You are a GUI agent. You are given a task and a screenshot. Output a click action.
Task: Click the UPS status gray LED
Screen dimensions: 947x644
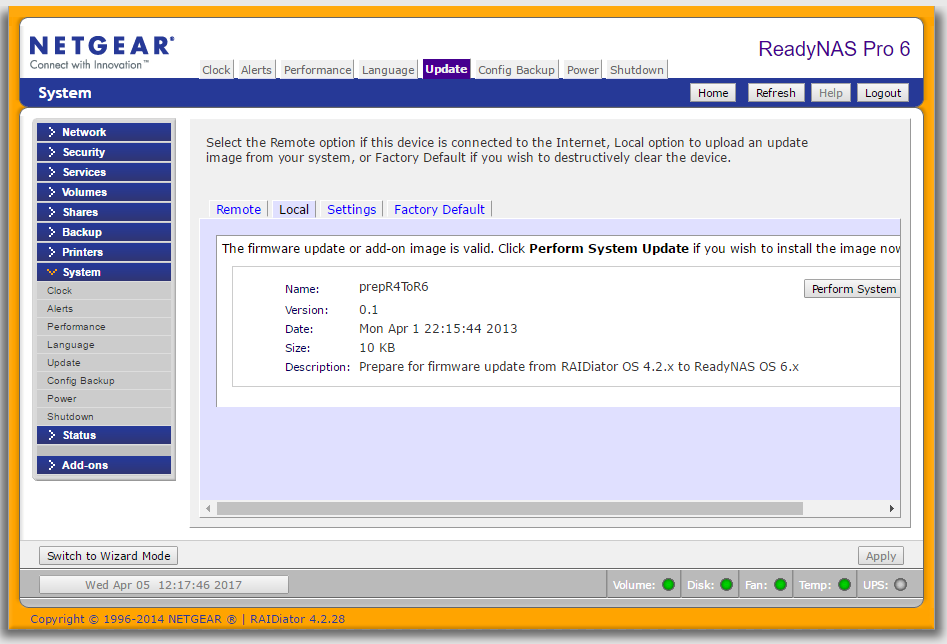900,585
